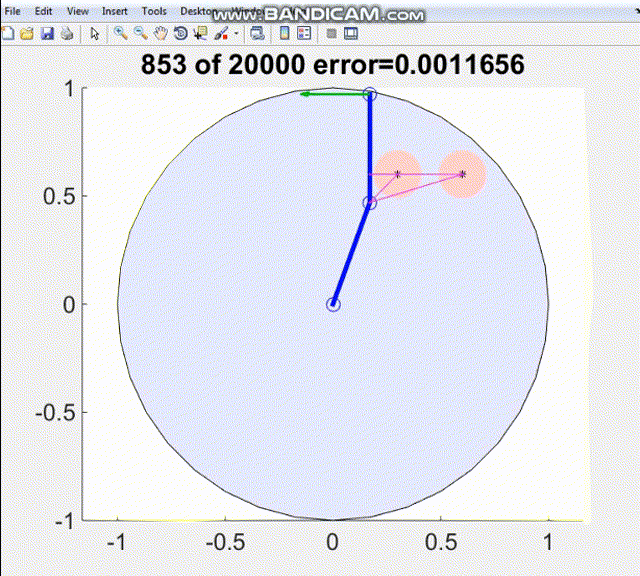Click the Show Plot Tools icon
This screenshot has height=576, width=640.
click(351, 33)
